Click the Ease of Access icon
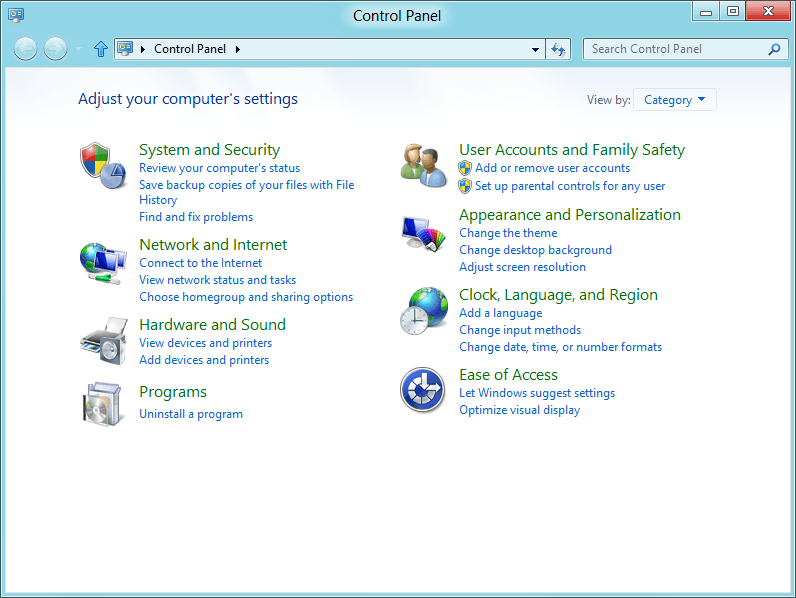796x598 pixels. pos(422,389)
